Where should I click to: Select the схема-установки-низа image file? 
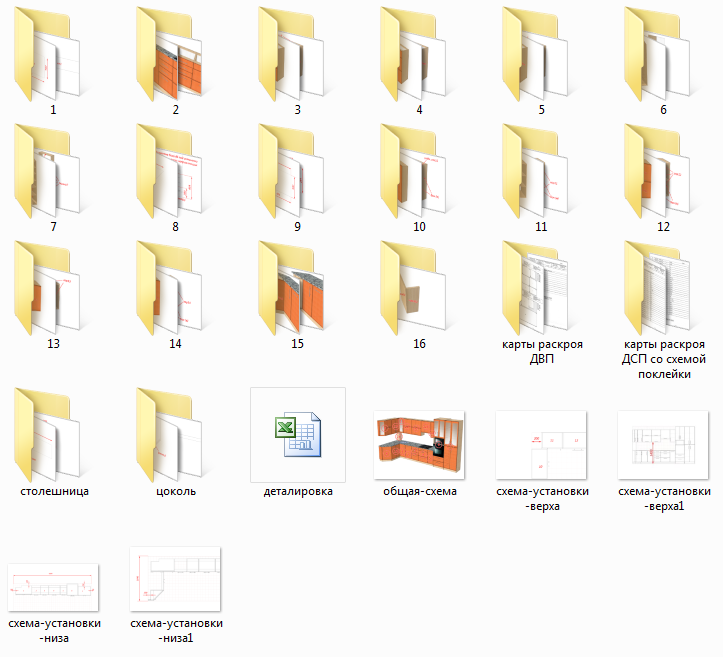[52, 588]
